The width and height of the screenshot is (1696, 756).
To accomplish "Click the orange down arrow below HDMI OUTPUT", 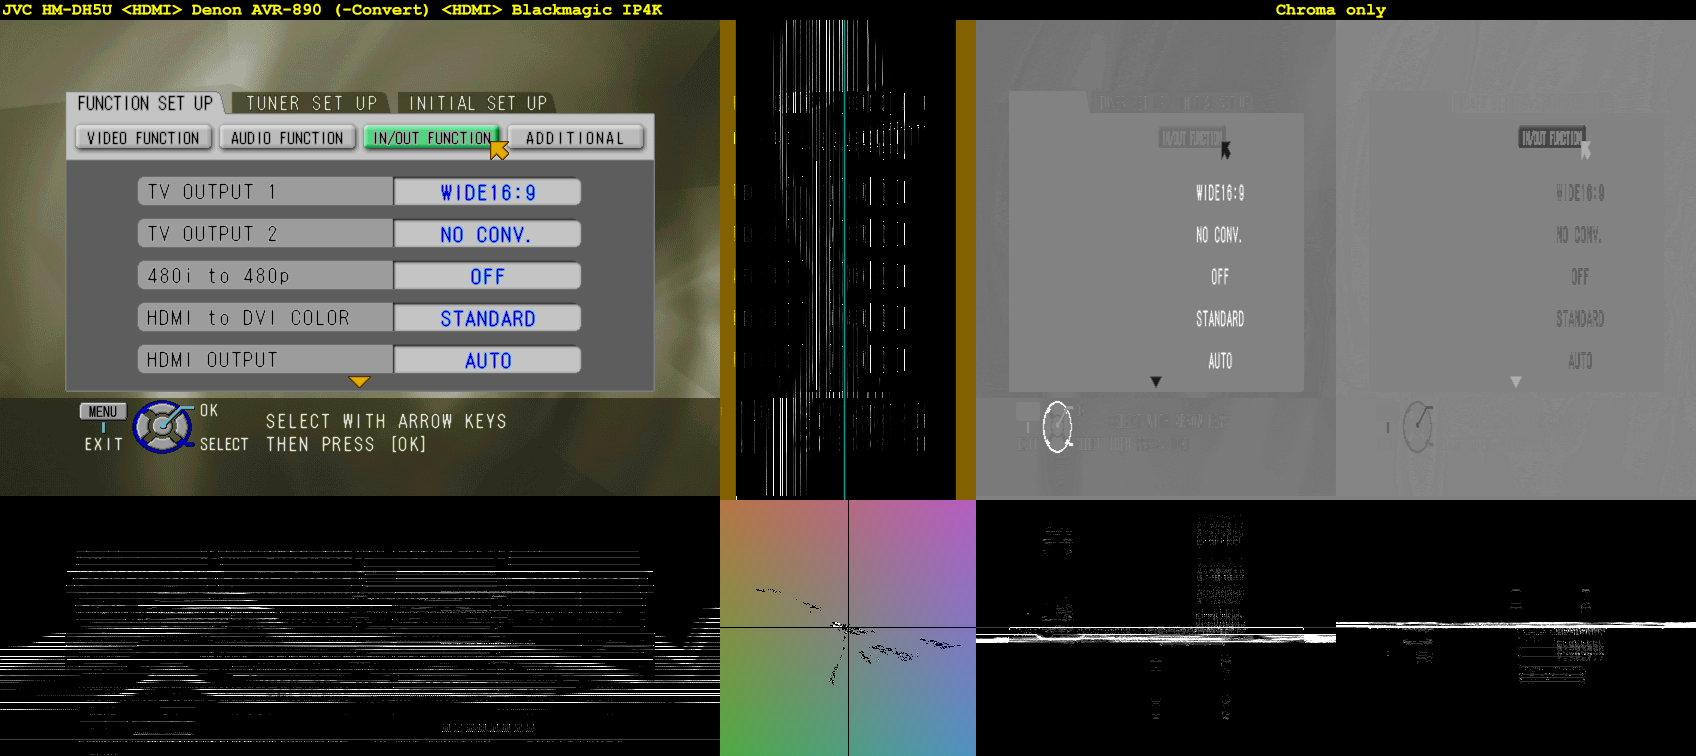I will pos(359,382).
